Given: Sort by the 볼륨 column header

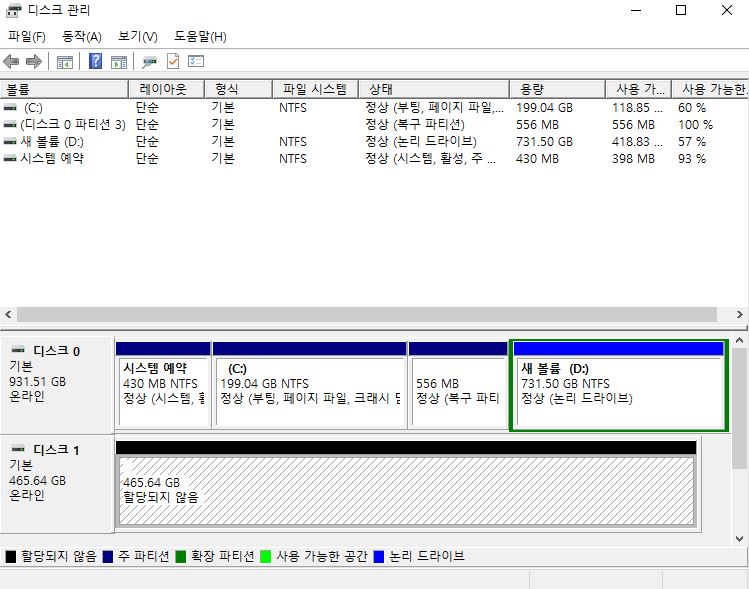Looking at the screenshot, I should (64, 89).
